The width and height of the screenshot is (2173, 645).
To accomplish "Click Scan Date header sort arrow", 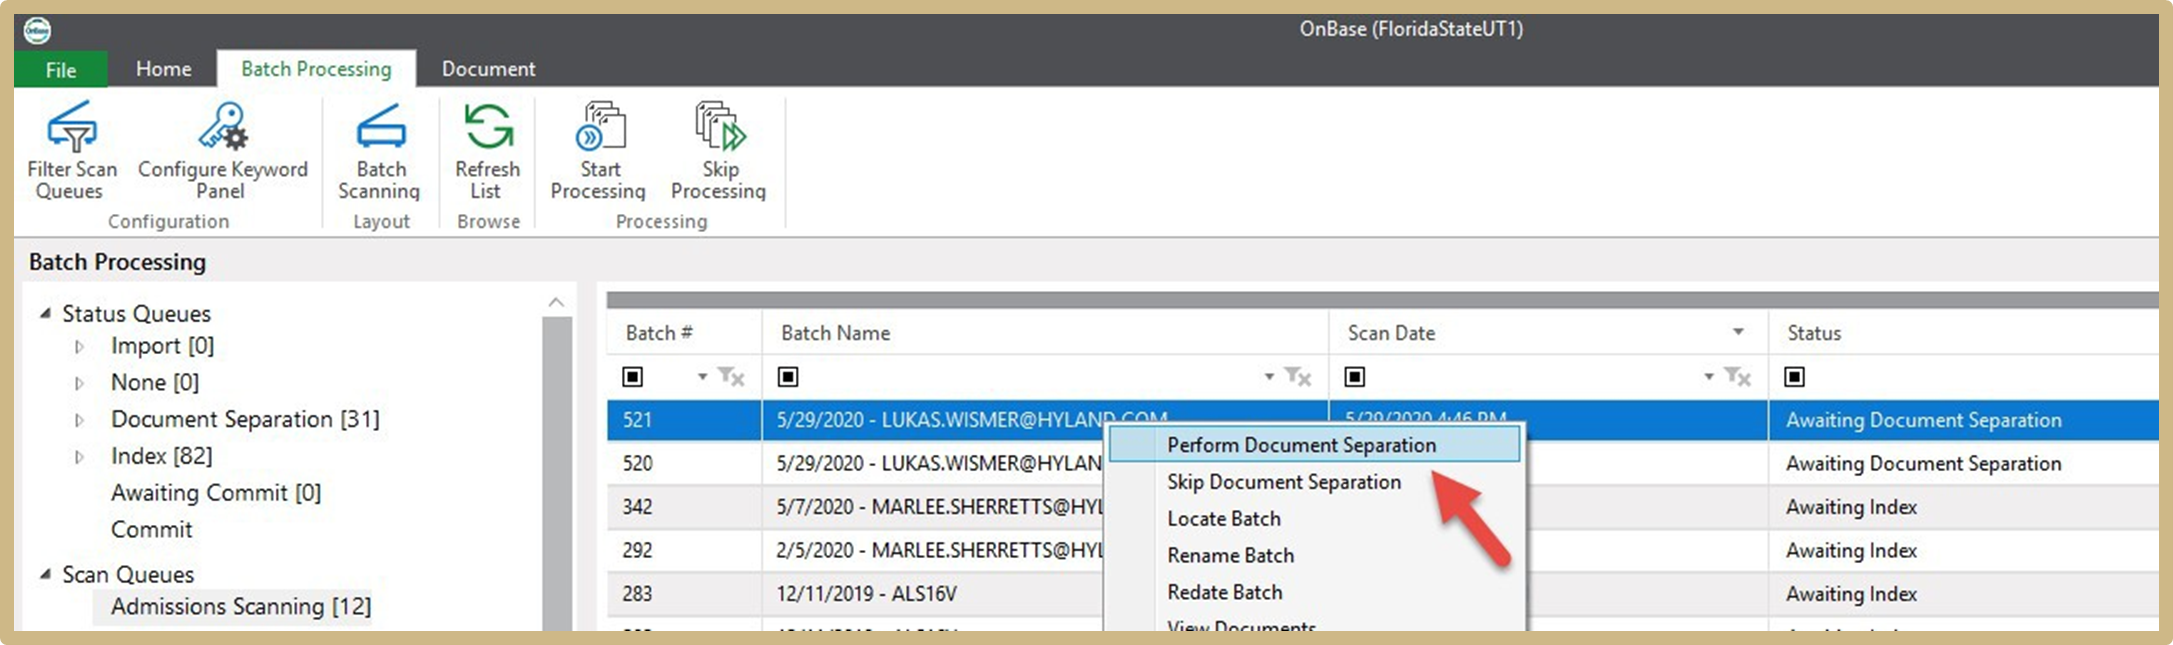I will [1738, 332].
